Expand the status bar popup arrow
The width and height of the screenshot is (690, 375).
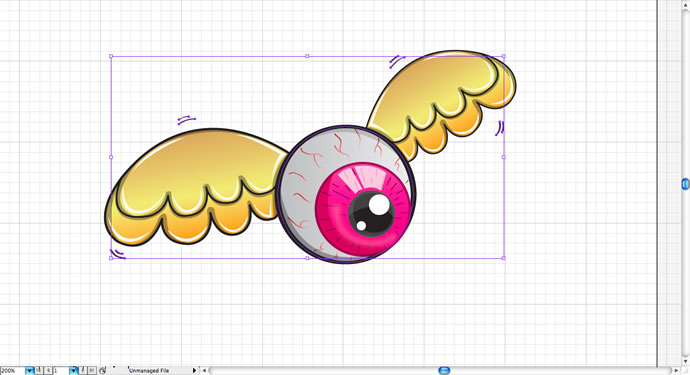point(195,371)
